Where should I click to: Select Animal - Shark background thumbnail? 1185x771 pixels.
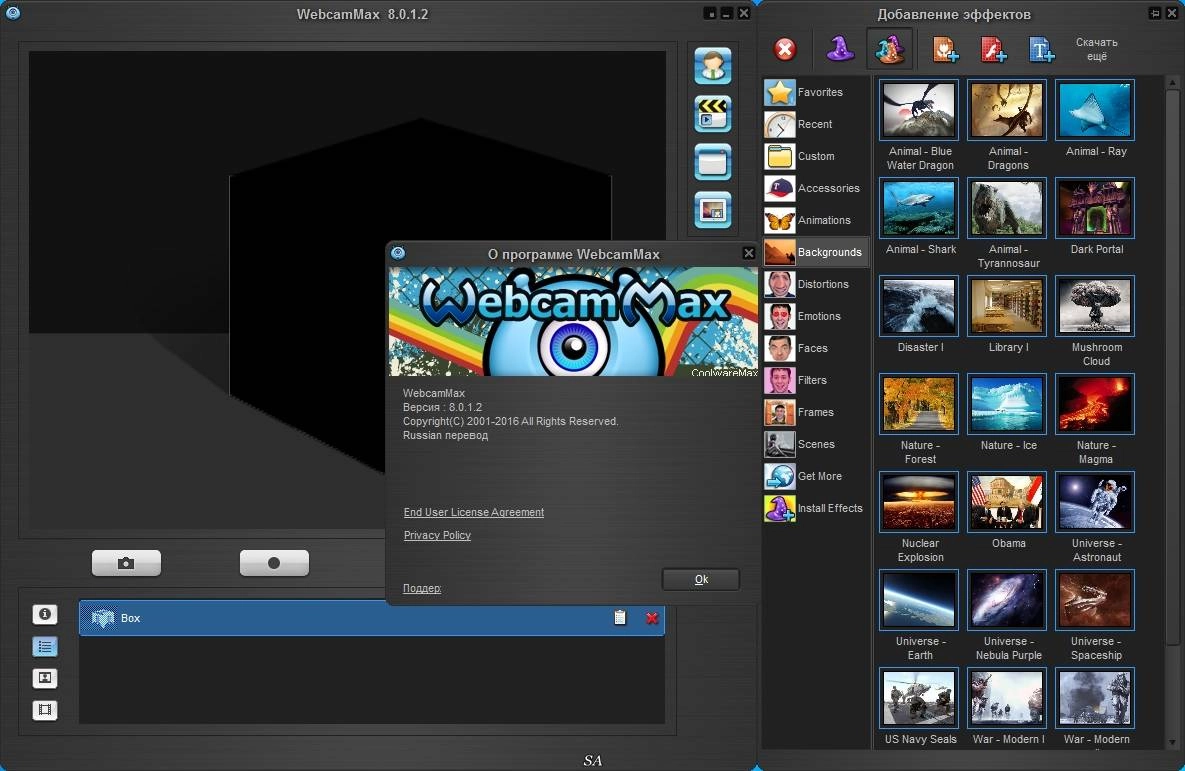coord(919,208)
